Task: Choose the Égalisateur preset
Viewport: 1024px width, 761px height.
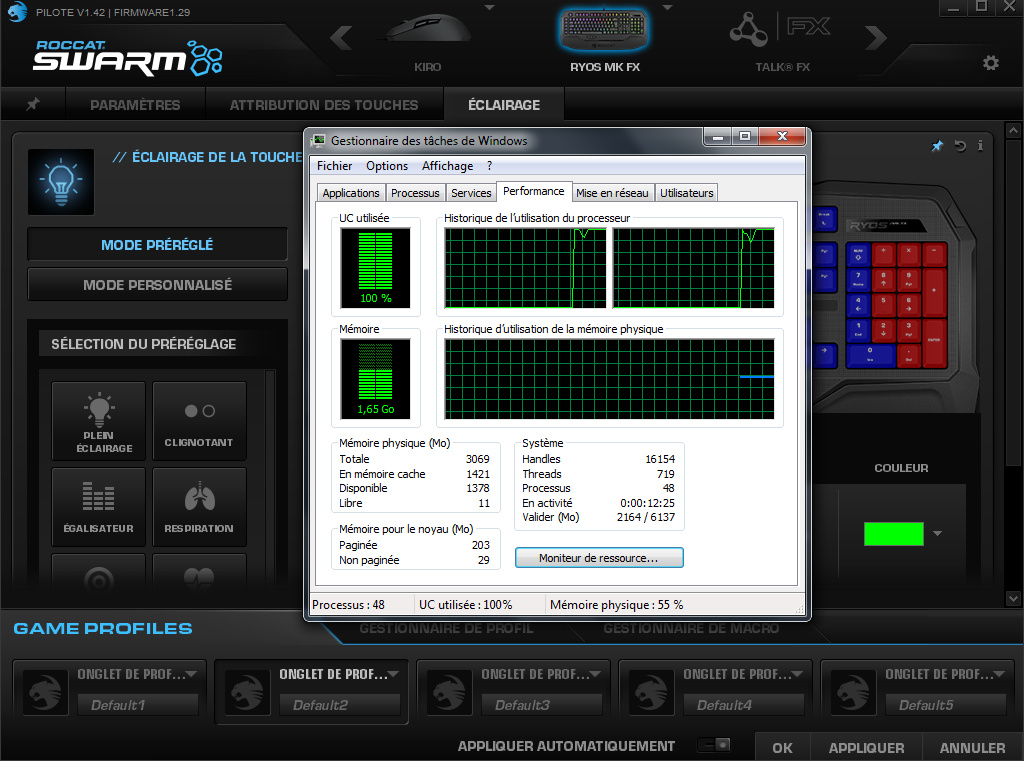Action: tap(99, 507)
